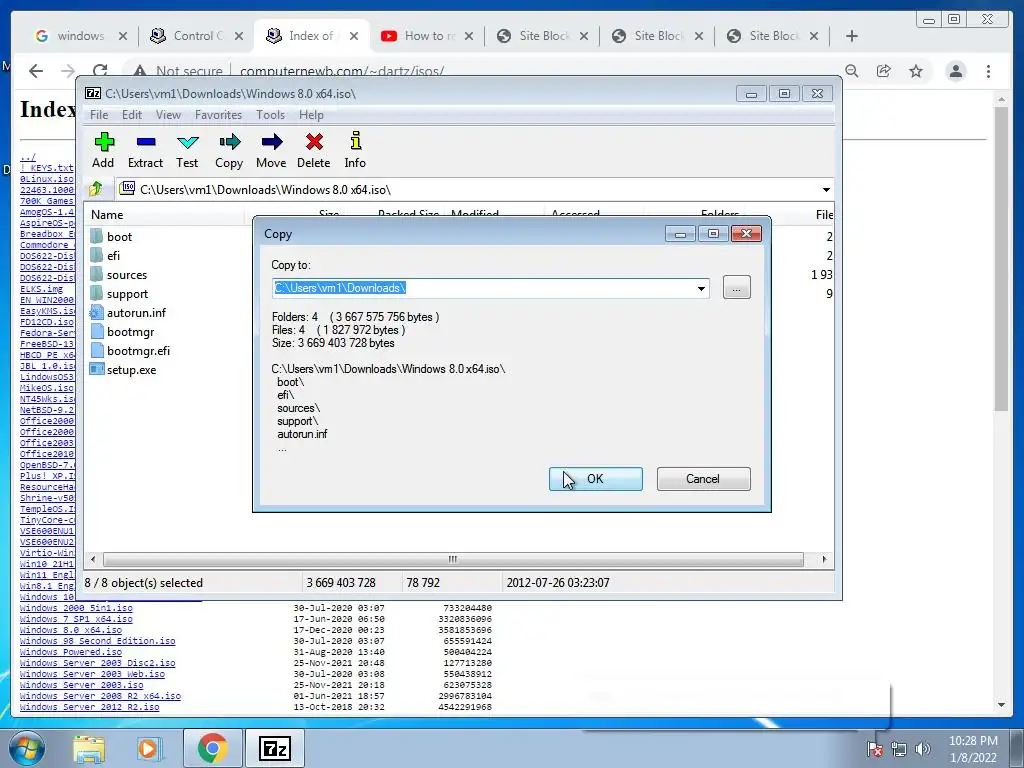Open the volume tray icon

coord(923,749)
